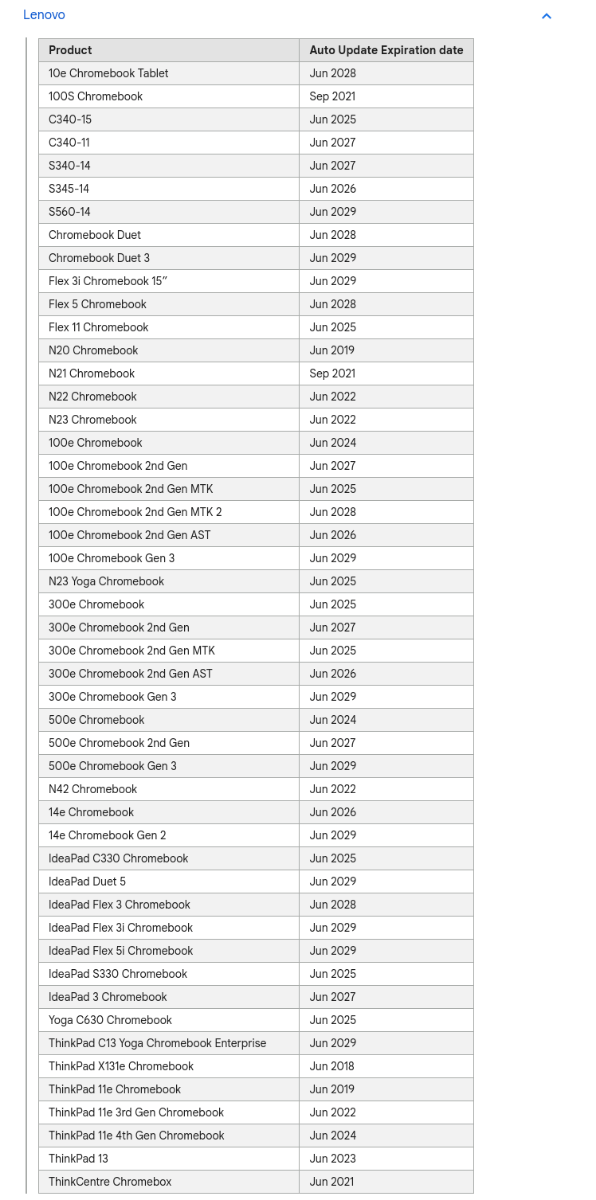Click the 10e Chromebook Tablet row

point(256,73)
